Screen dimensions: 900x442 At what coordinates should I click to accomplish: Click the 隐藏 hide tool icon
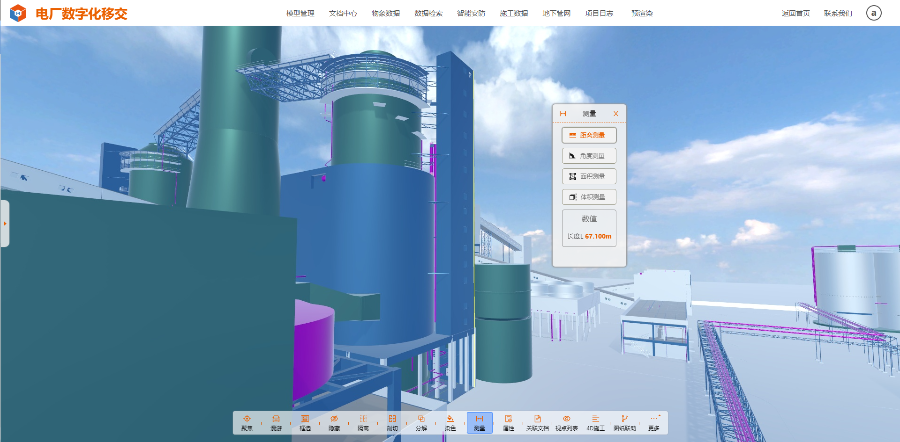point(333,423)
